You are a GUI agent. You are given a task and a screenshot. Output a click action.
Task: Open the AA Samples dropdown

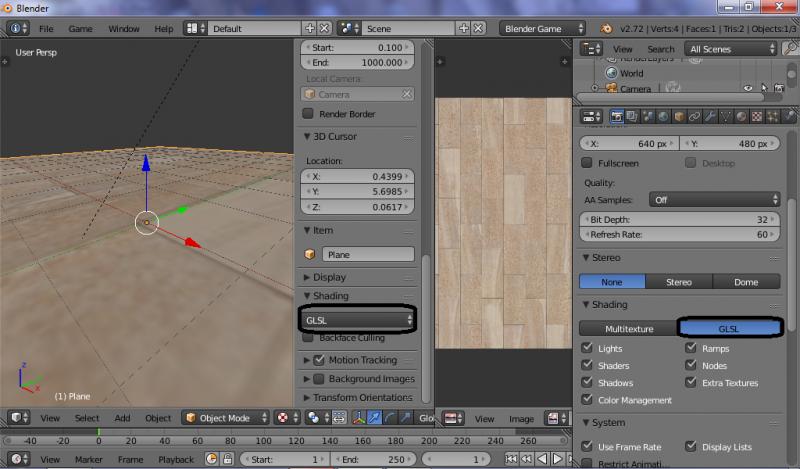pos(714,200)
